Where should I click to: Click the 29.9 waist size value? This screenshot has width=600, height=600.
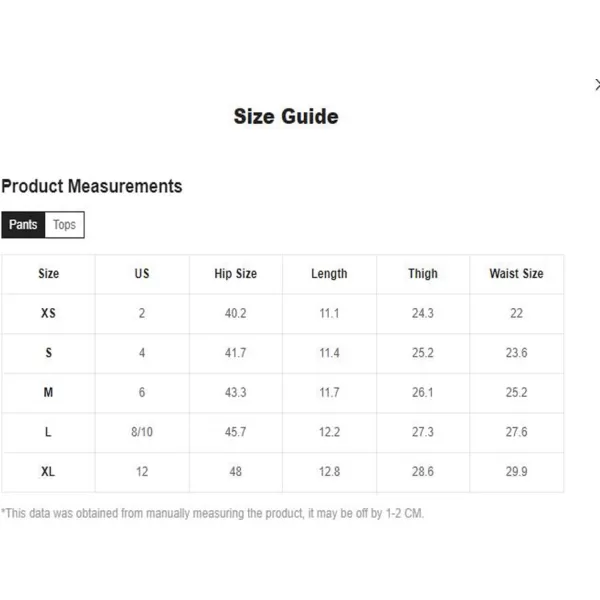[x=516, y=472]
